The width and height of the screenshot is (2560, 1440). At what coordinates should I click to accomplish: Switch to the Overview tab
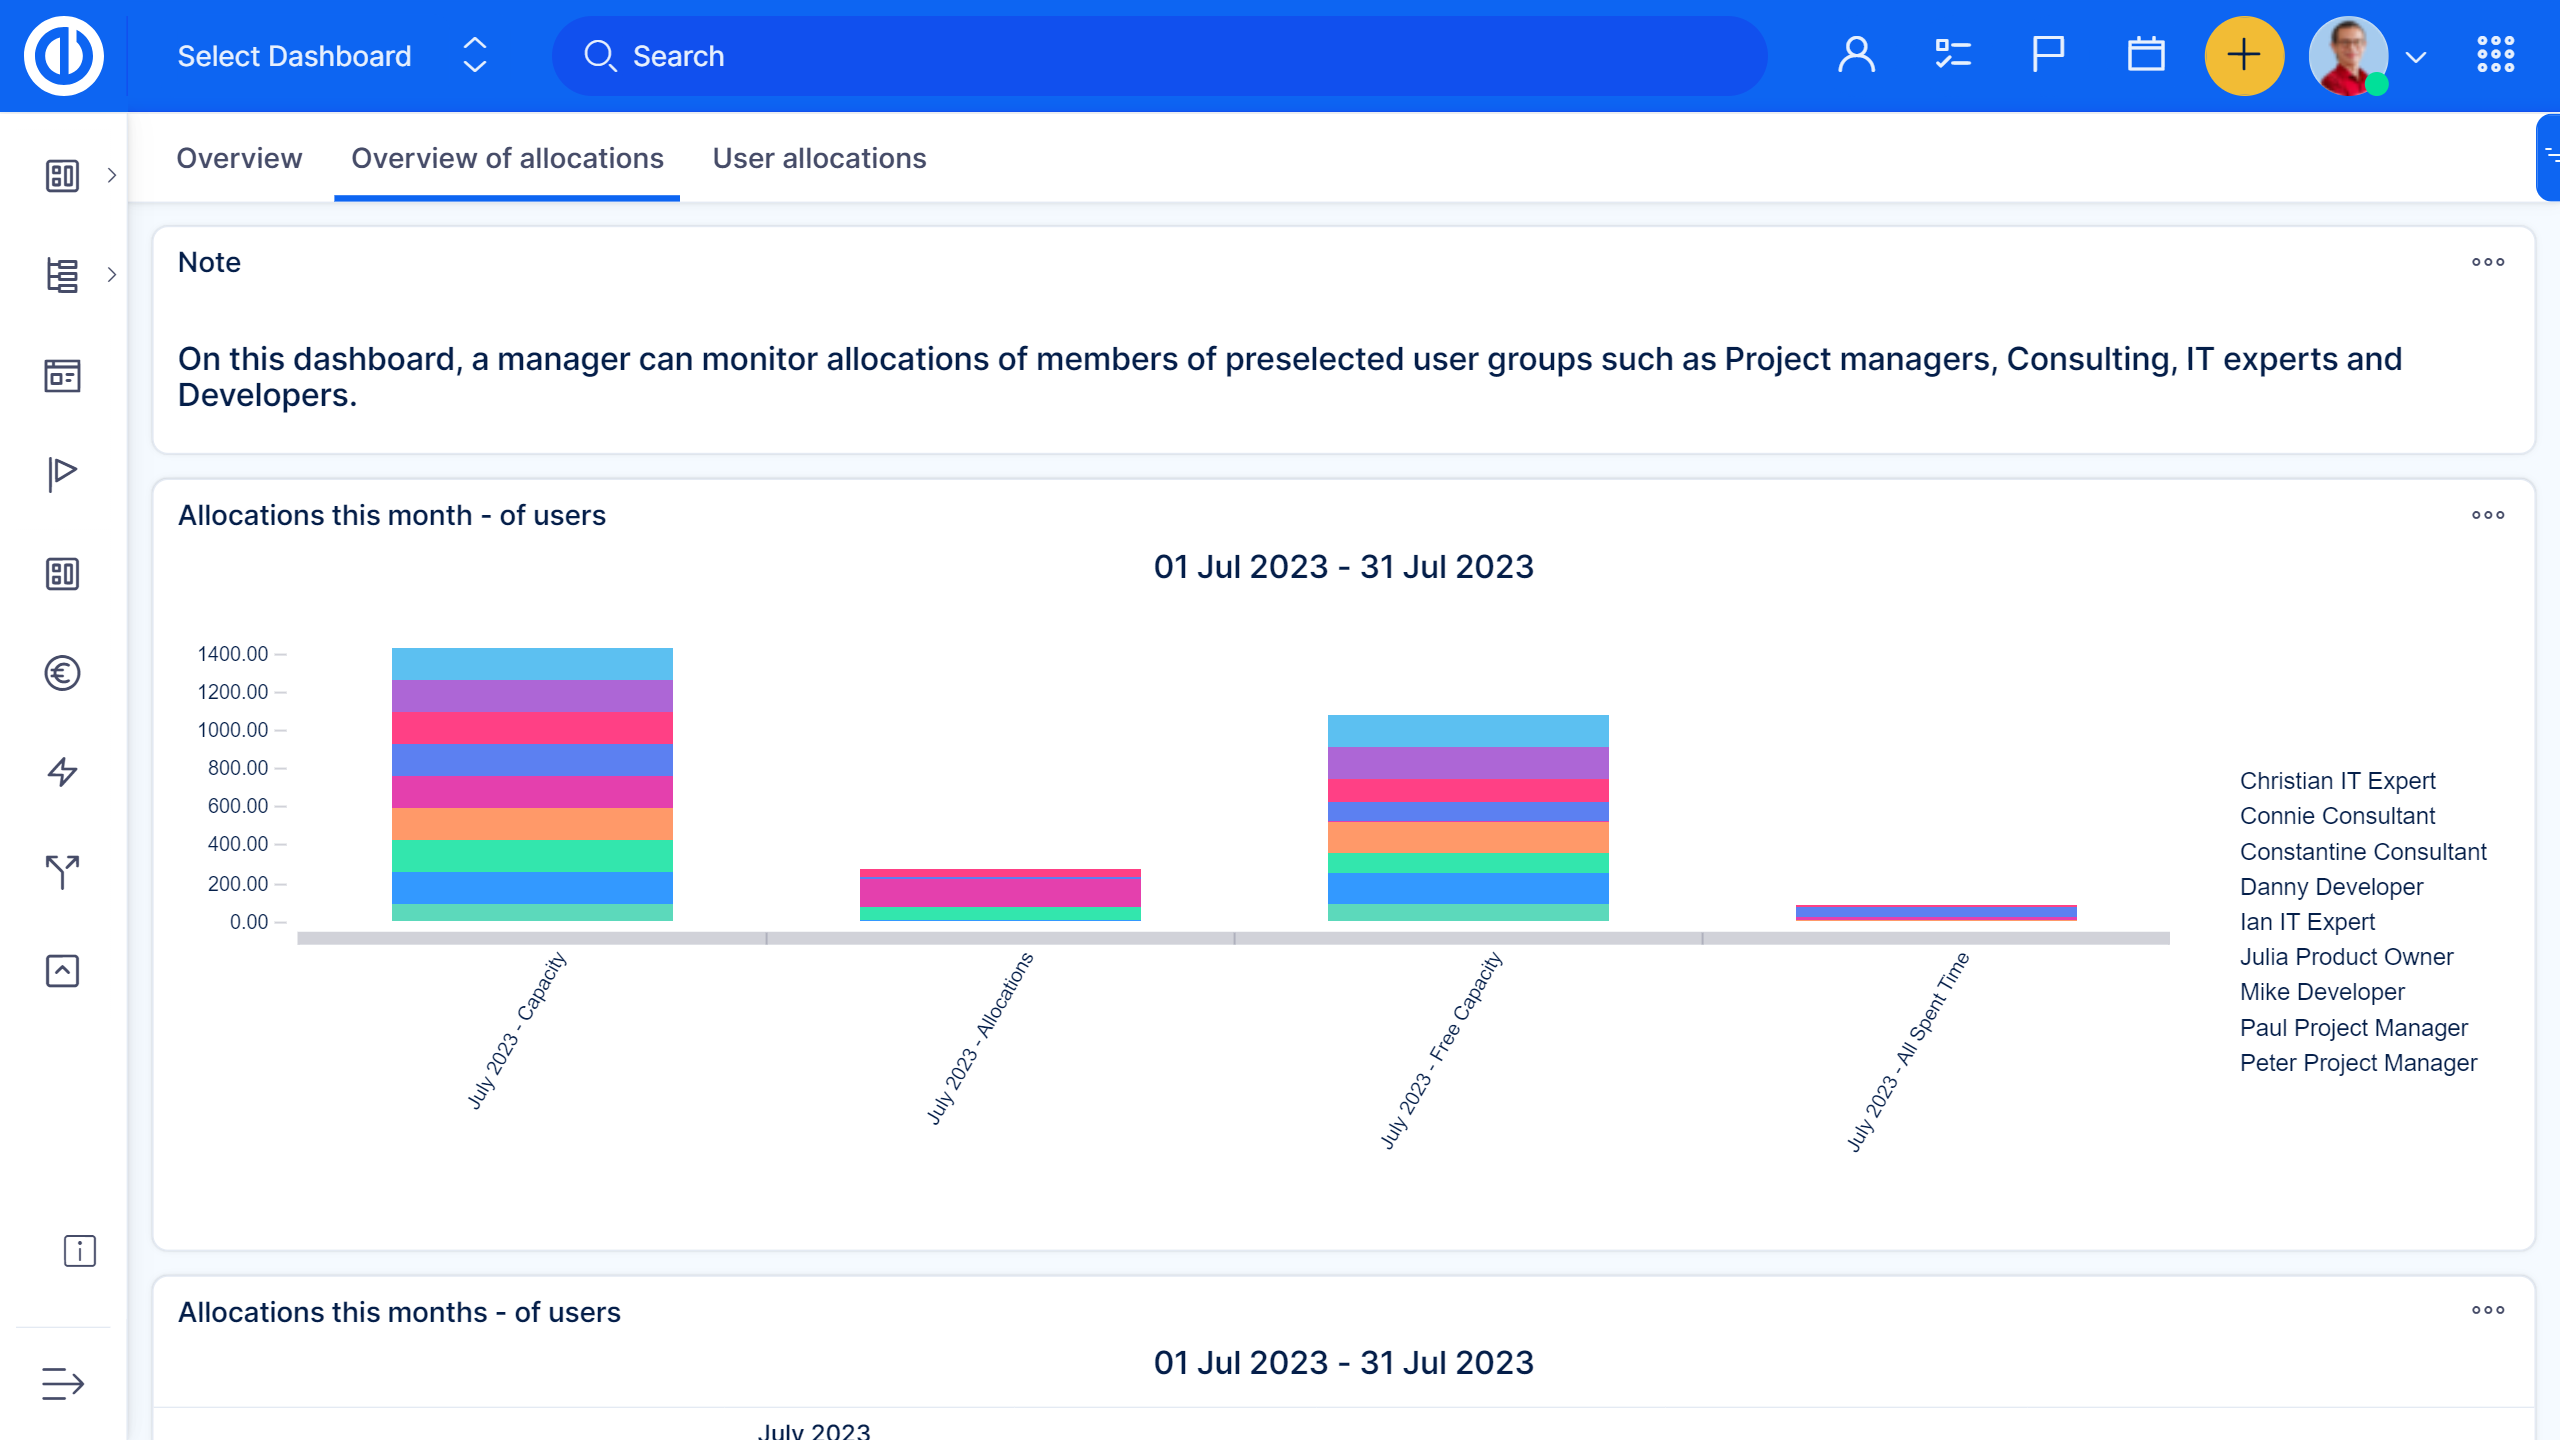click(x=239, y=158)
